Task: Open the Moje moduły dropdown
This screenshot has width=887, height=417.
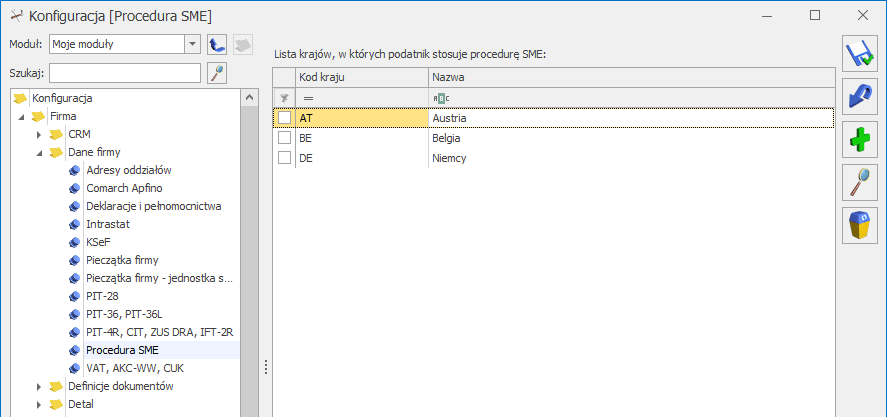Action: click(x=193, y=44)
